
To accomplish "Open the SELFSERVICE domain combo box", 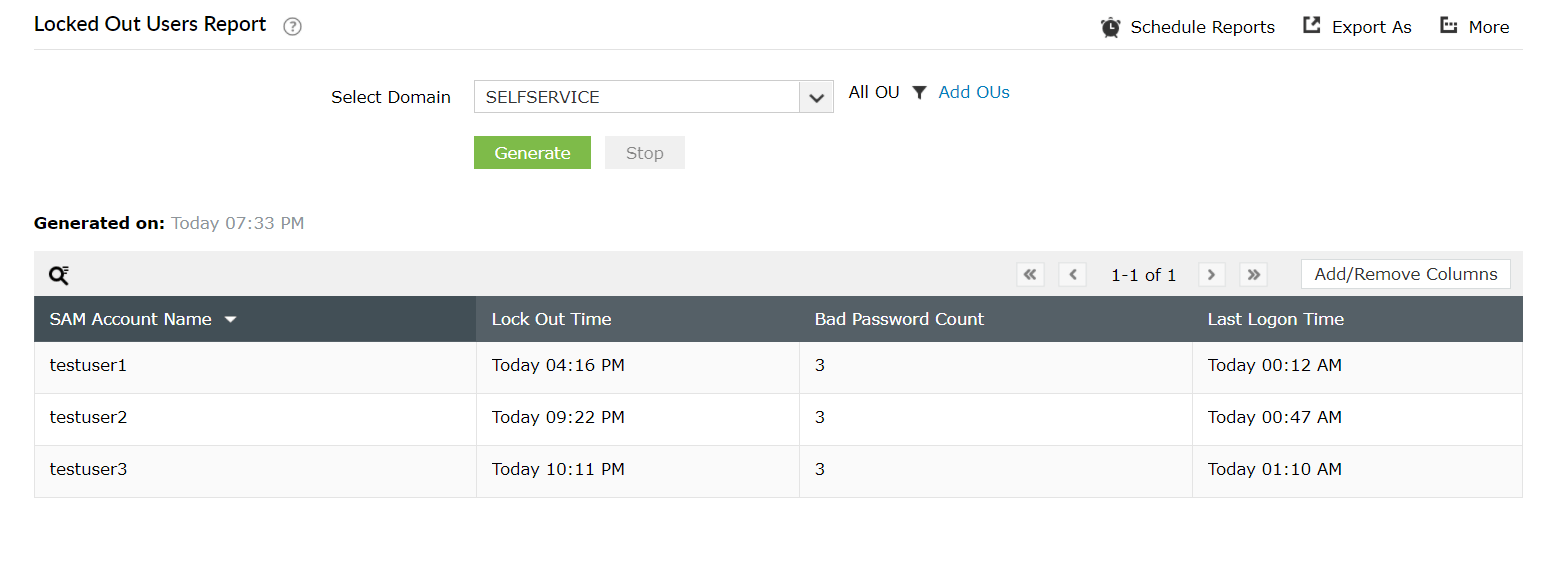I will pos(637,97).
